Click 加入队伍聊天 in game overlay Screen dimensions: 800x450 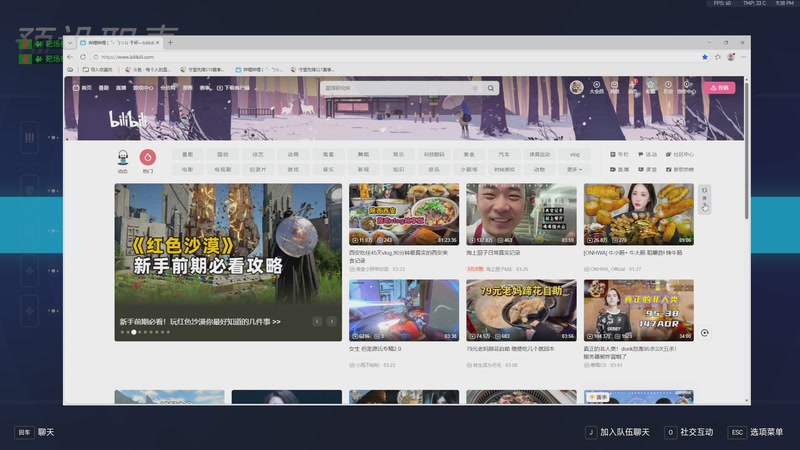pos(617,432)
